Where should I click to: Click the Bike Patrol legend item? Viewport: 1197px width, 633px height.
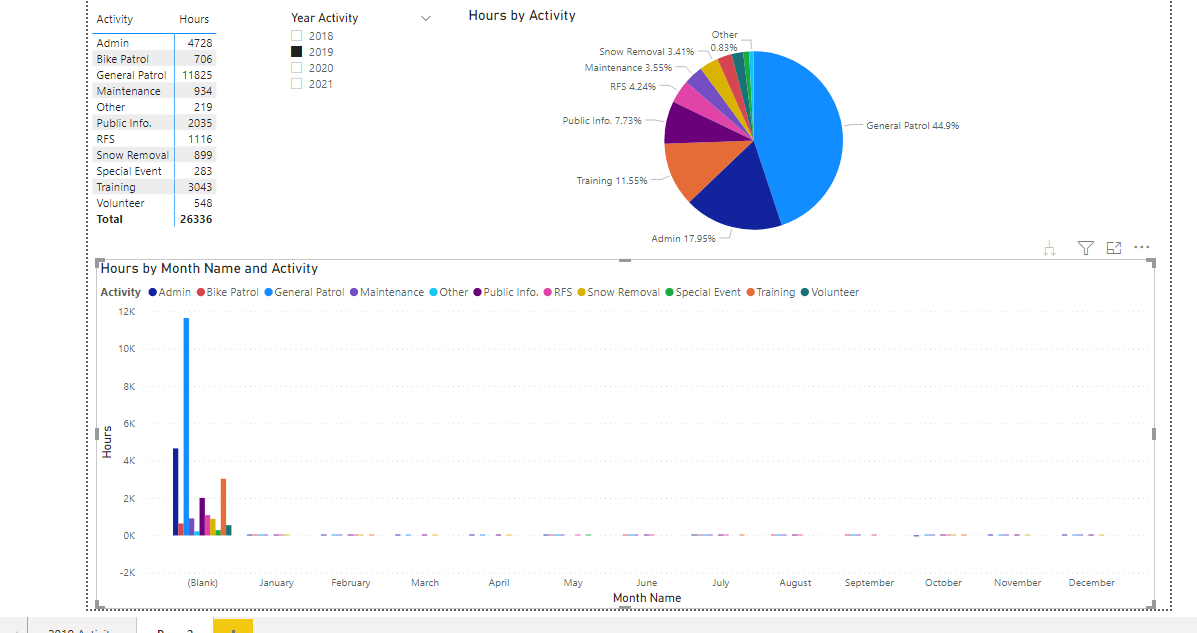(227, 292)
